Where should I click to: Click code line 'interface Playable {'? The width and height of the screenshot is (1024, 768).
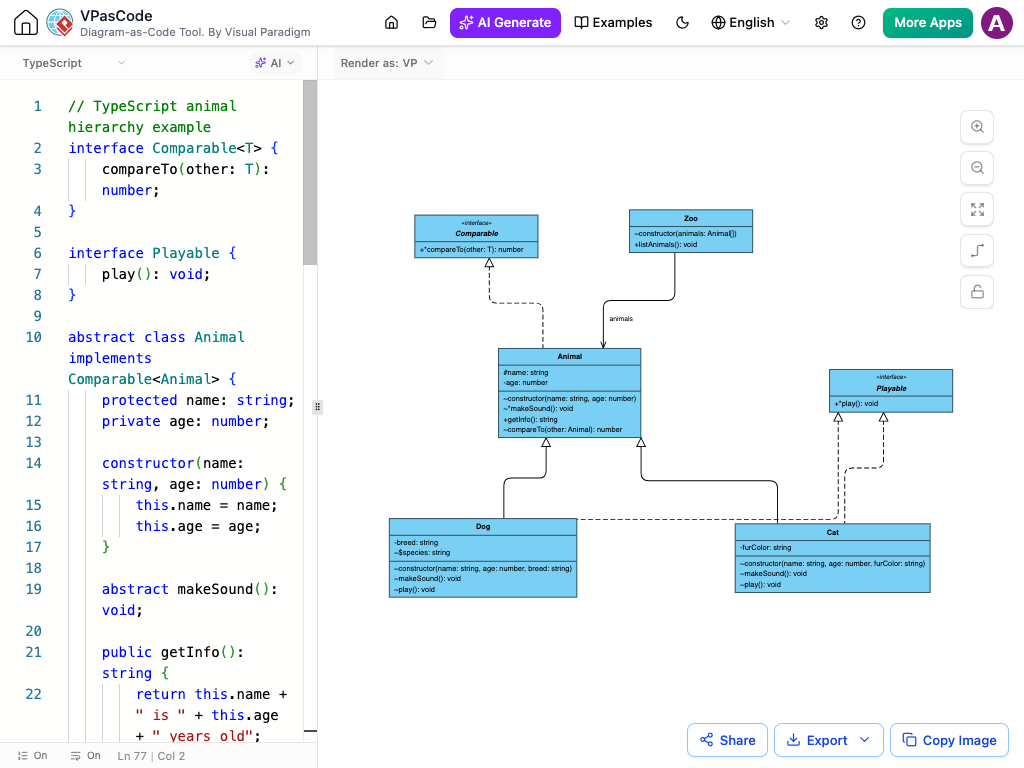click(x=153, y=253)
